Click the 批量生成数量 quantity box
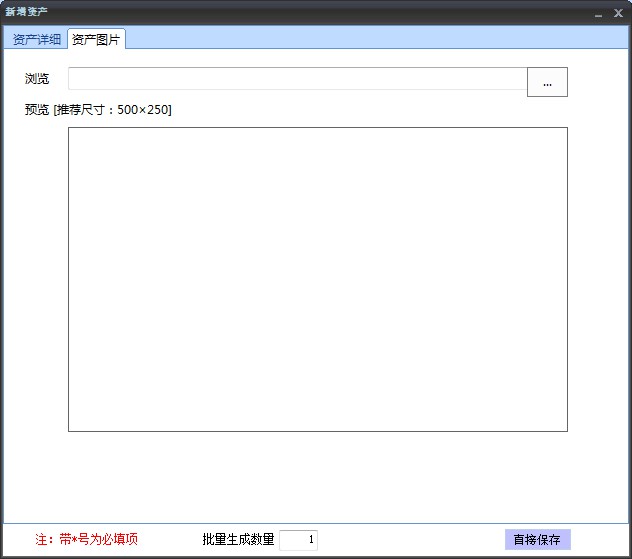Screen dimensions: 632x559 299,540
